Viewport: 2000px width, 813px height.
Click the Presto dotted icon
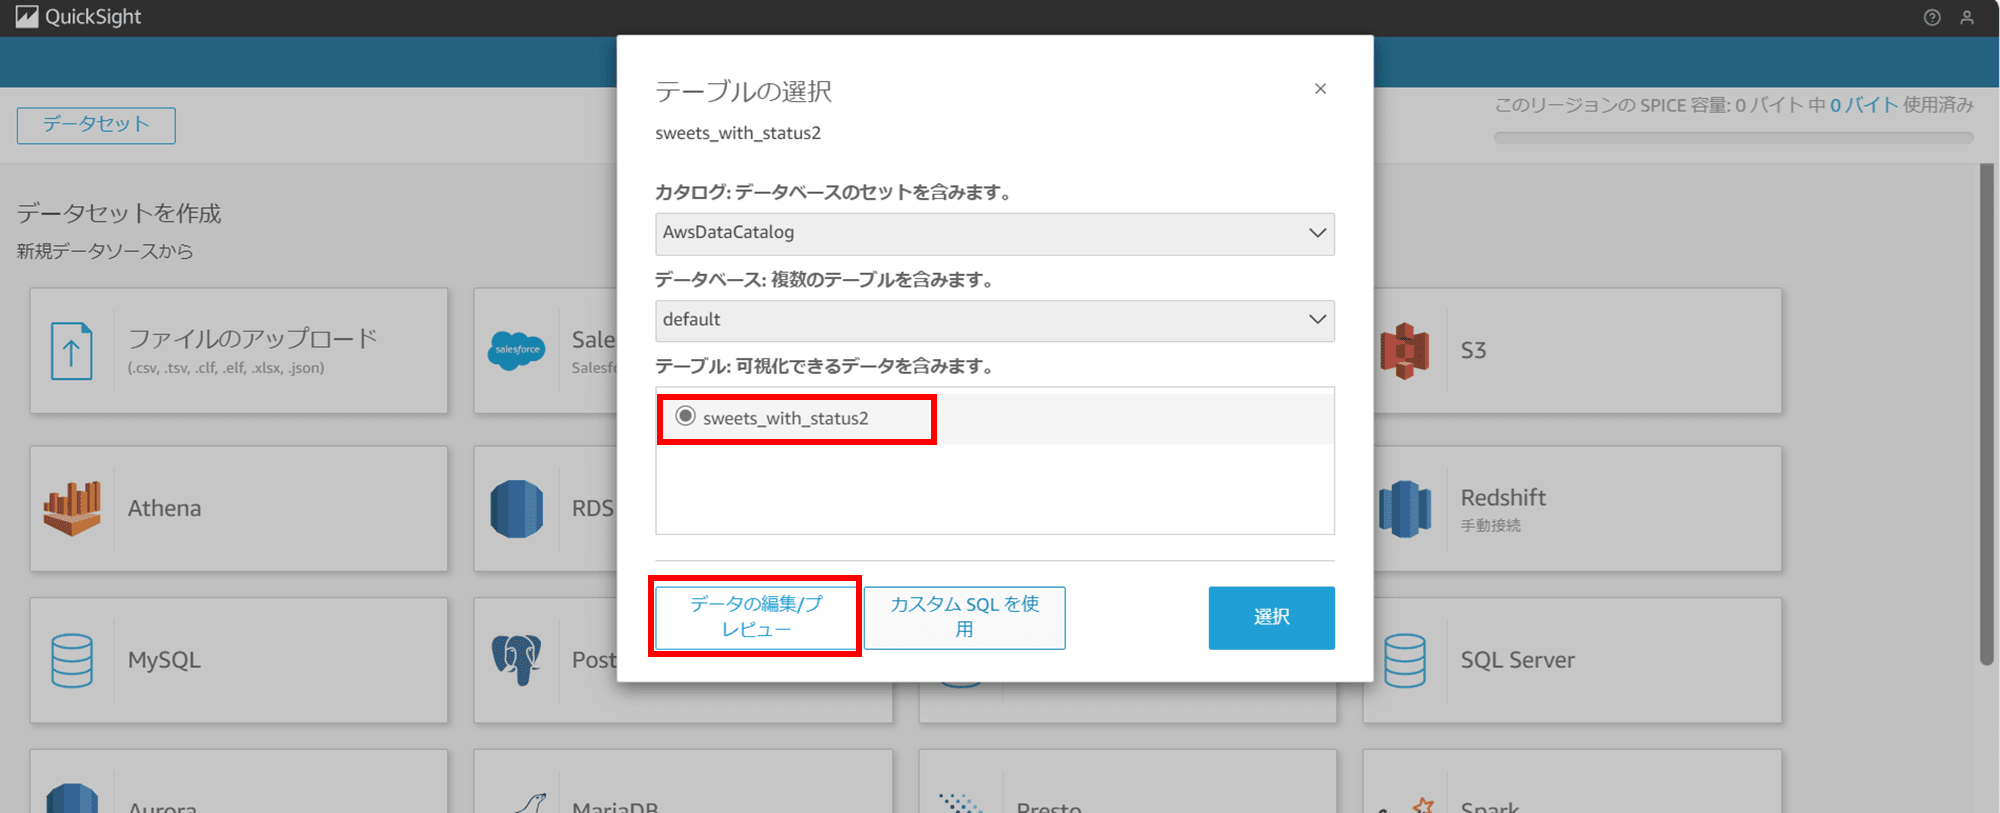click(x=961, y=802)
